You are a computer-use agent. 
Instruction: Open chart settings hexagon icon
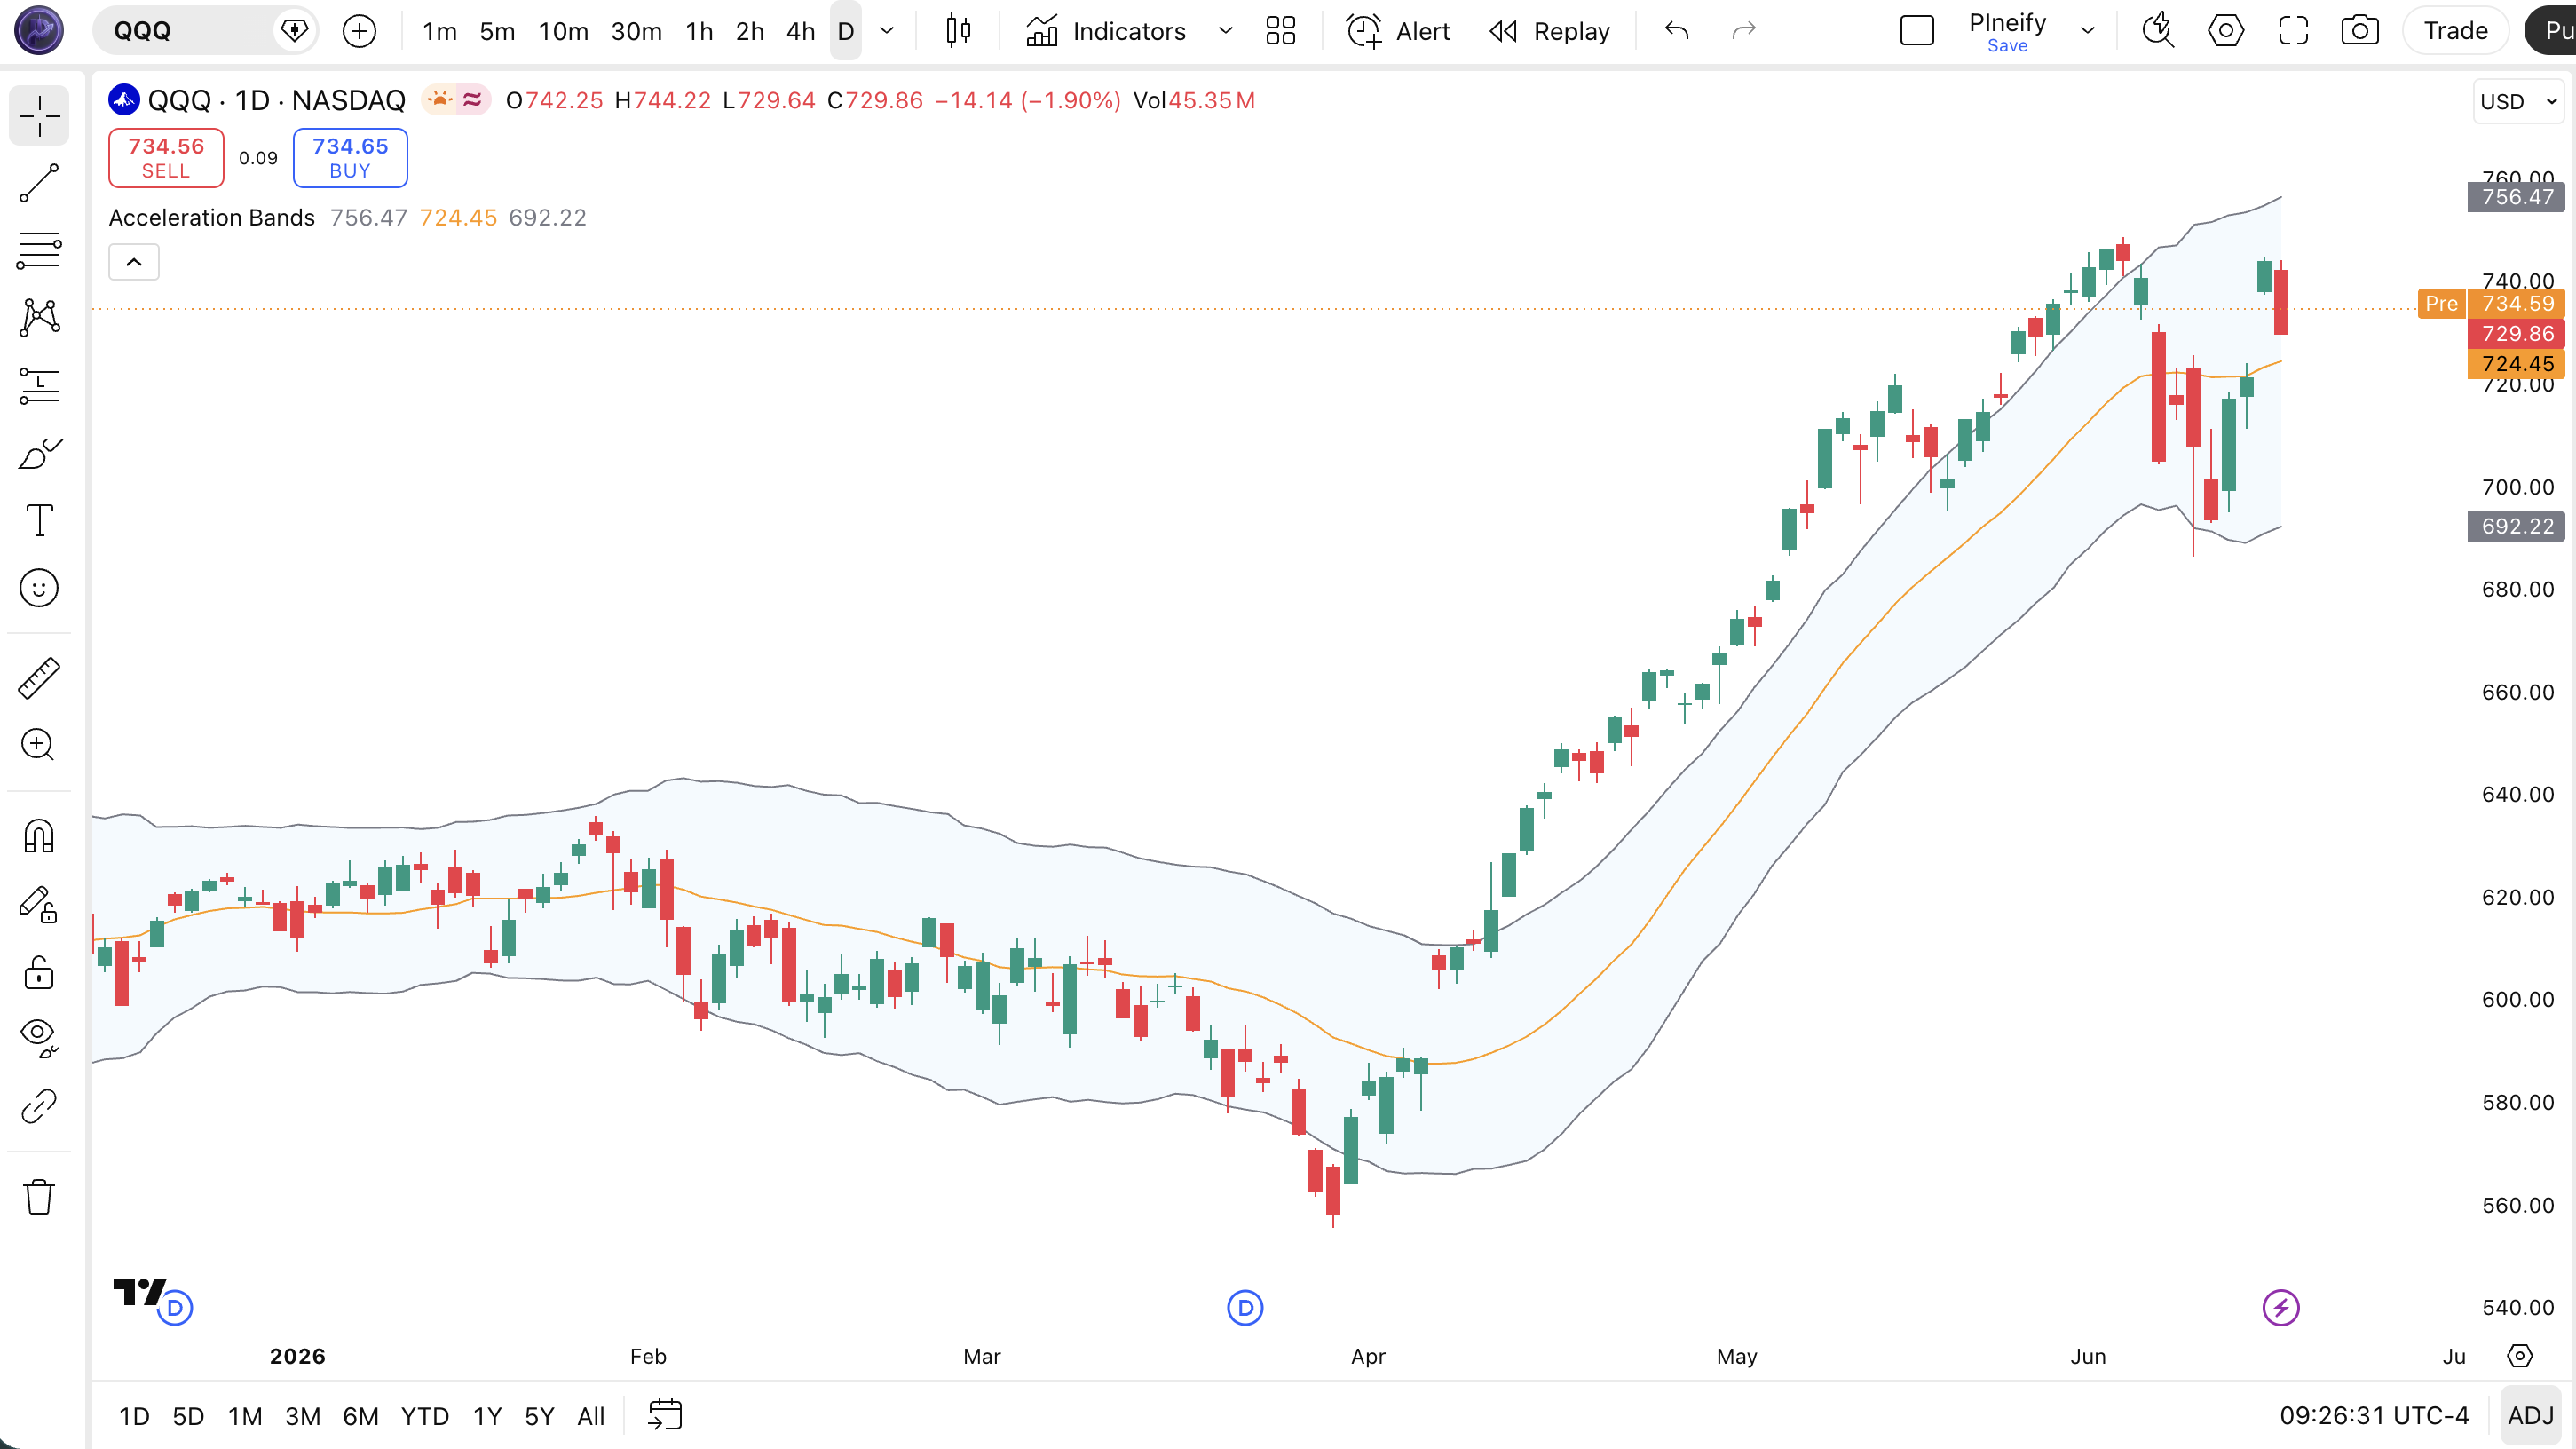coord(2225,31)
